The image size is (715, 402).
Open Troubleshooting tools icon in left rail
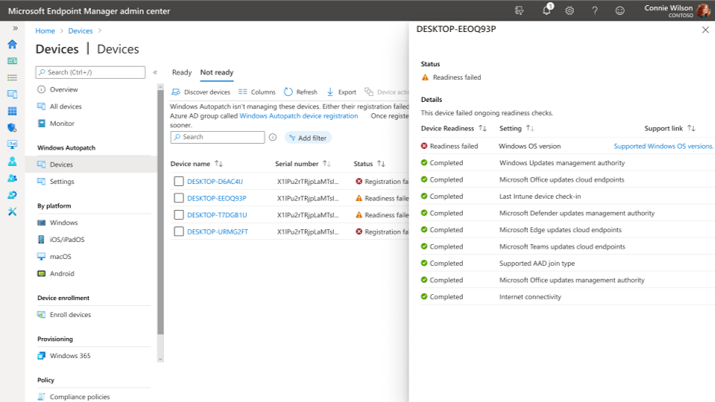click(x=12, y=211)
